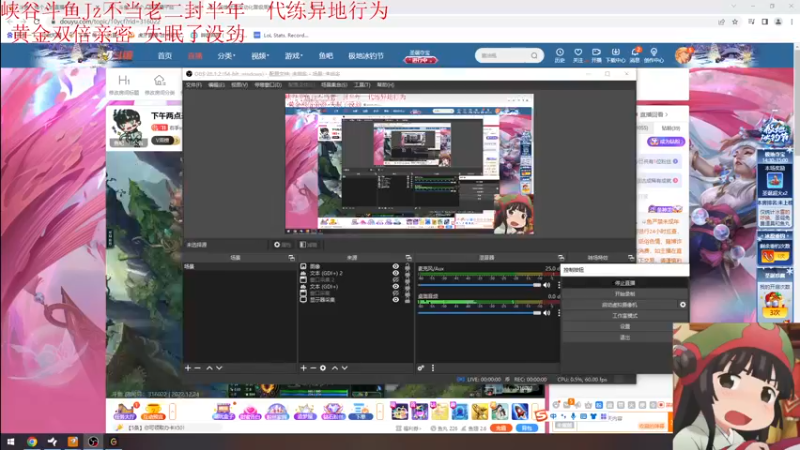Screen dimensions: 800x450
Task: Open Chrome from the taskbar
Action: click(32, 442)
